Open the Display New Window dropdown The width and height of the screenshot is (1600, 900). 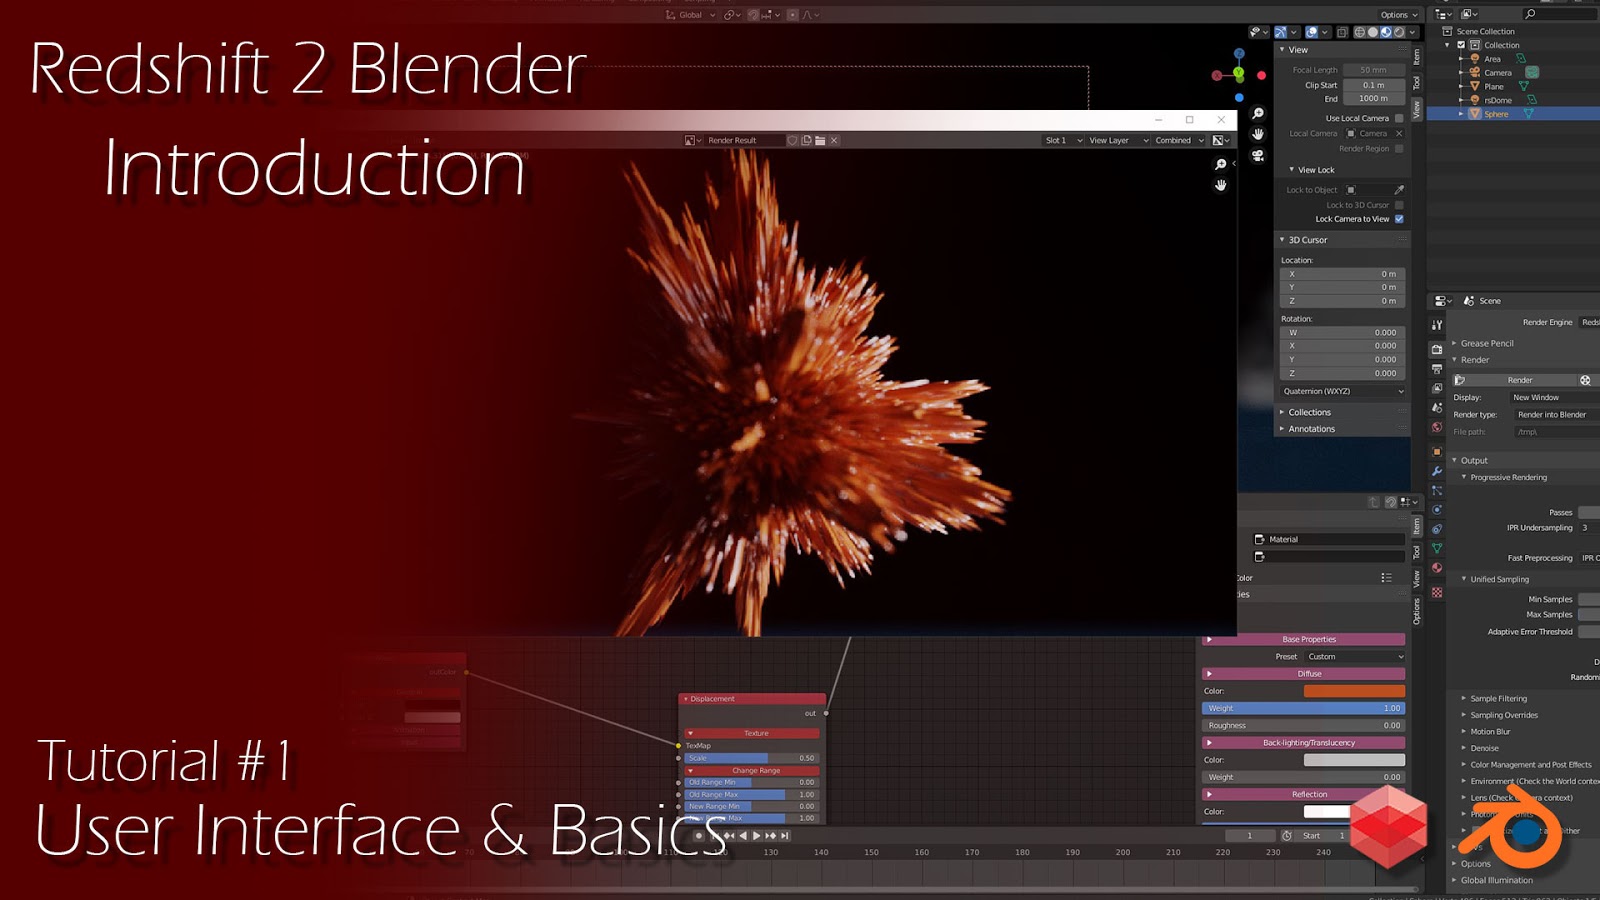coord(1554,397)
